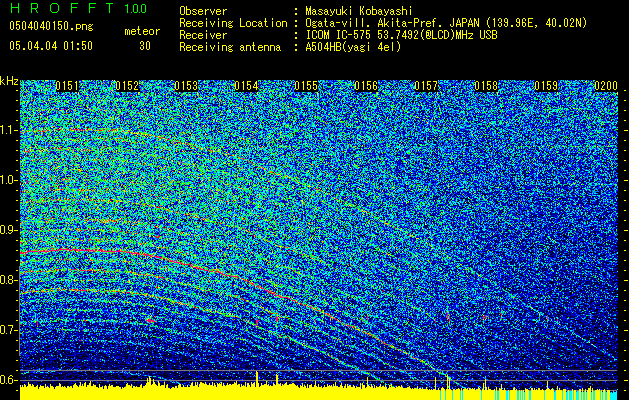629x400 pixels.
Task: Click the 0157 time marker
Action: [426, 86]
